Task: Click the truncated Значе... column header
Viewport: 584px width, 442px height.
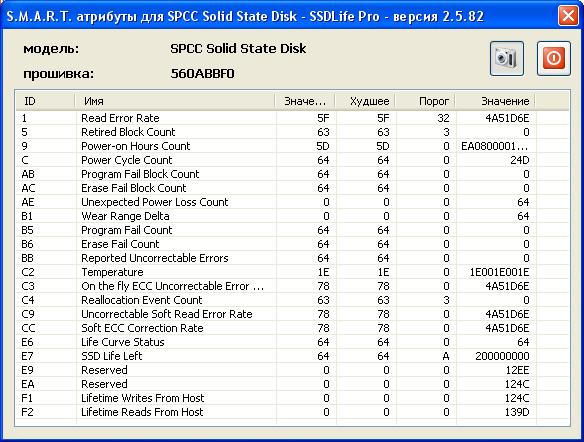Action: point(305,101)
